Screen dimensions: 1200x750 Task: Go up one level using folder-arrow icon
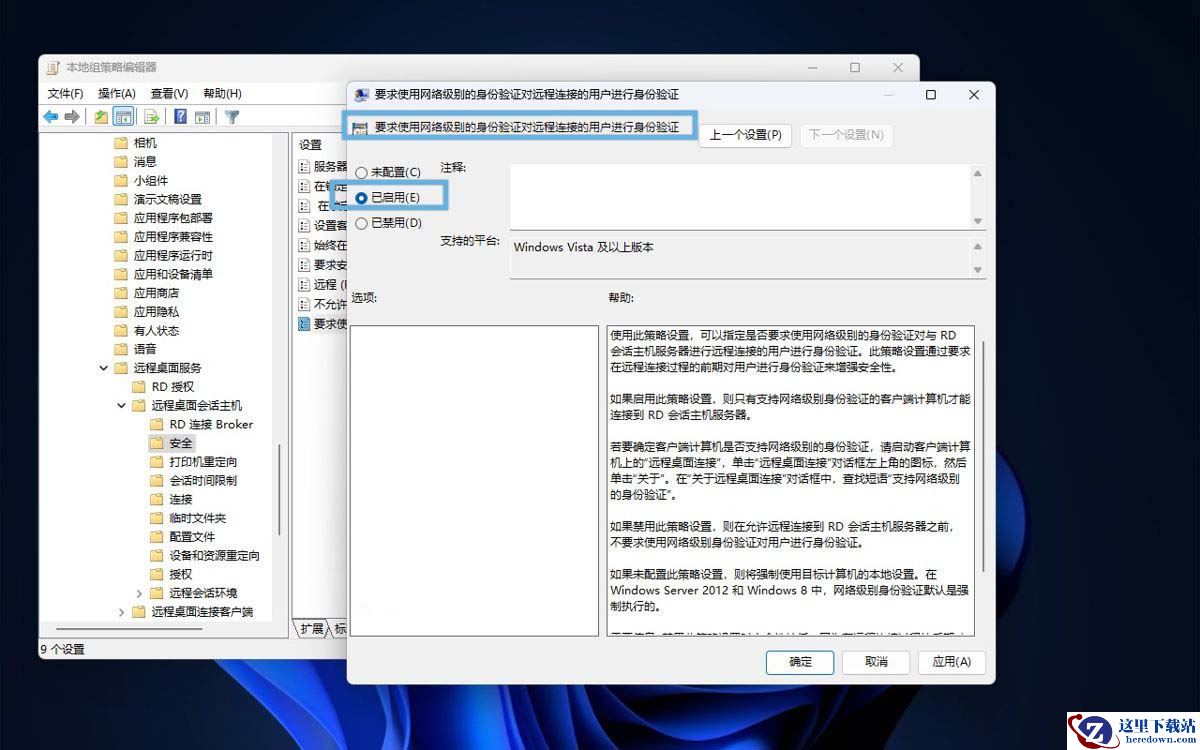click(101, 117)
